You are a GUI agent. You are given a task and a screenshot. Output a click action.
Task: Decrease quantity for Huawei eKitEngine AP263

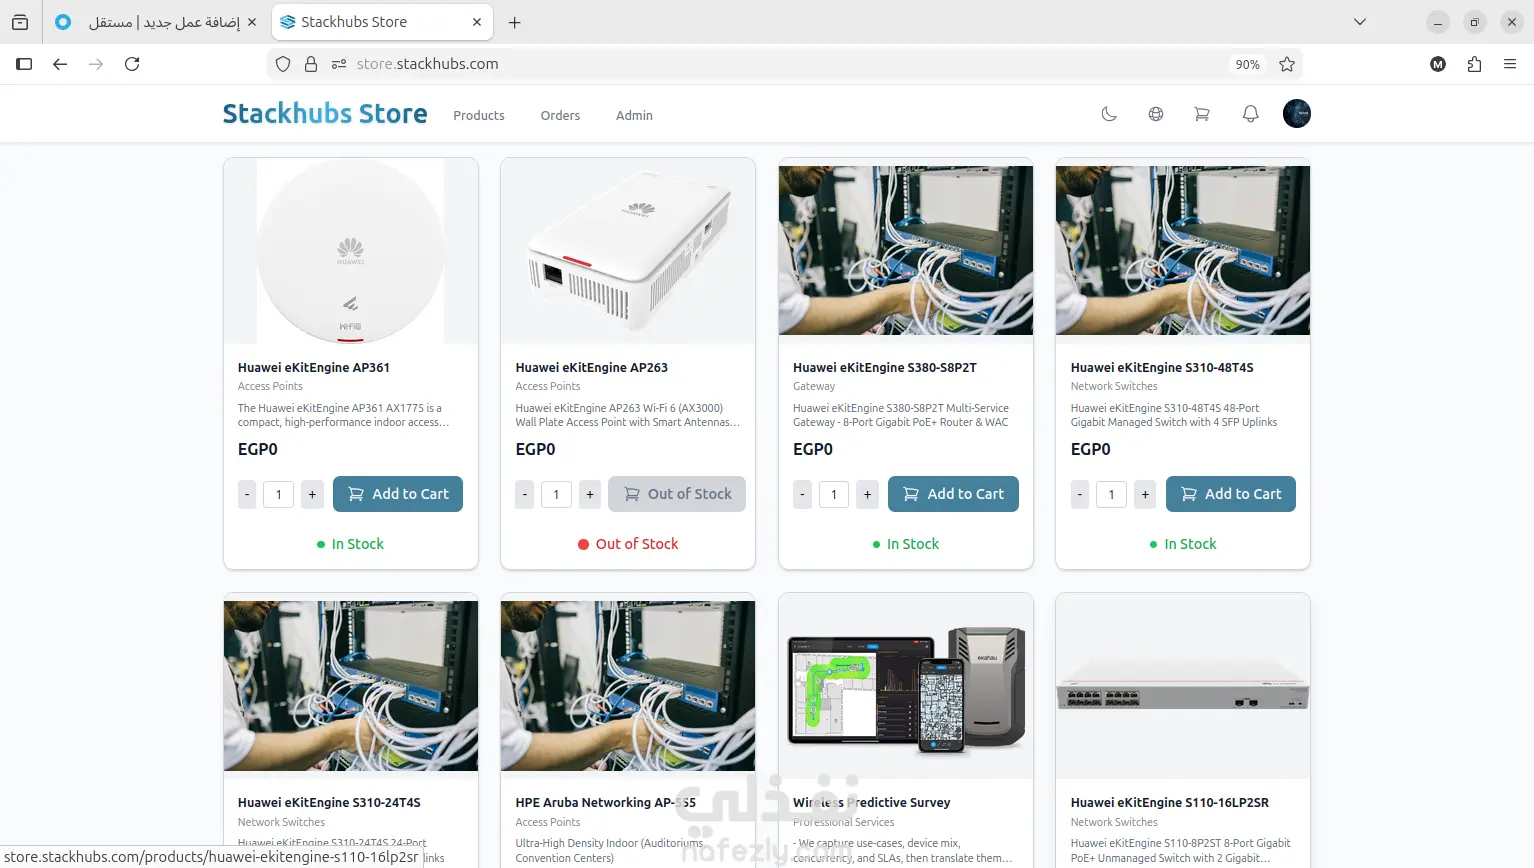pyautogui.click(x=525, y=494)
